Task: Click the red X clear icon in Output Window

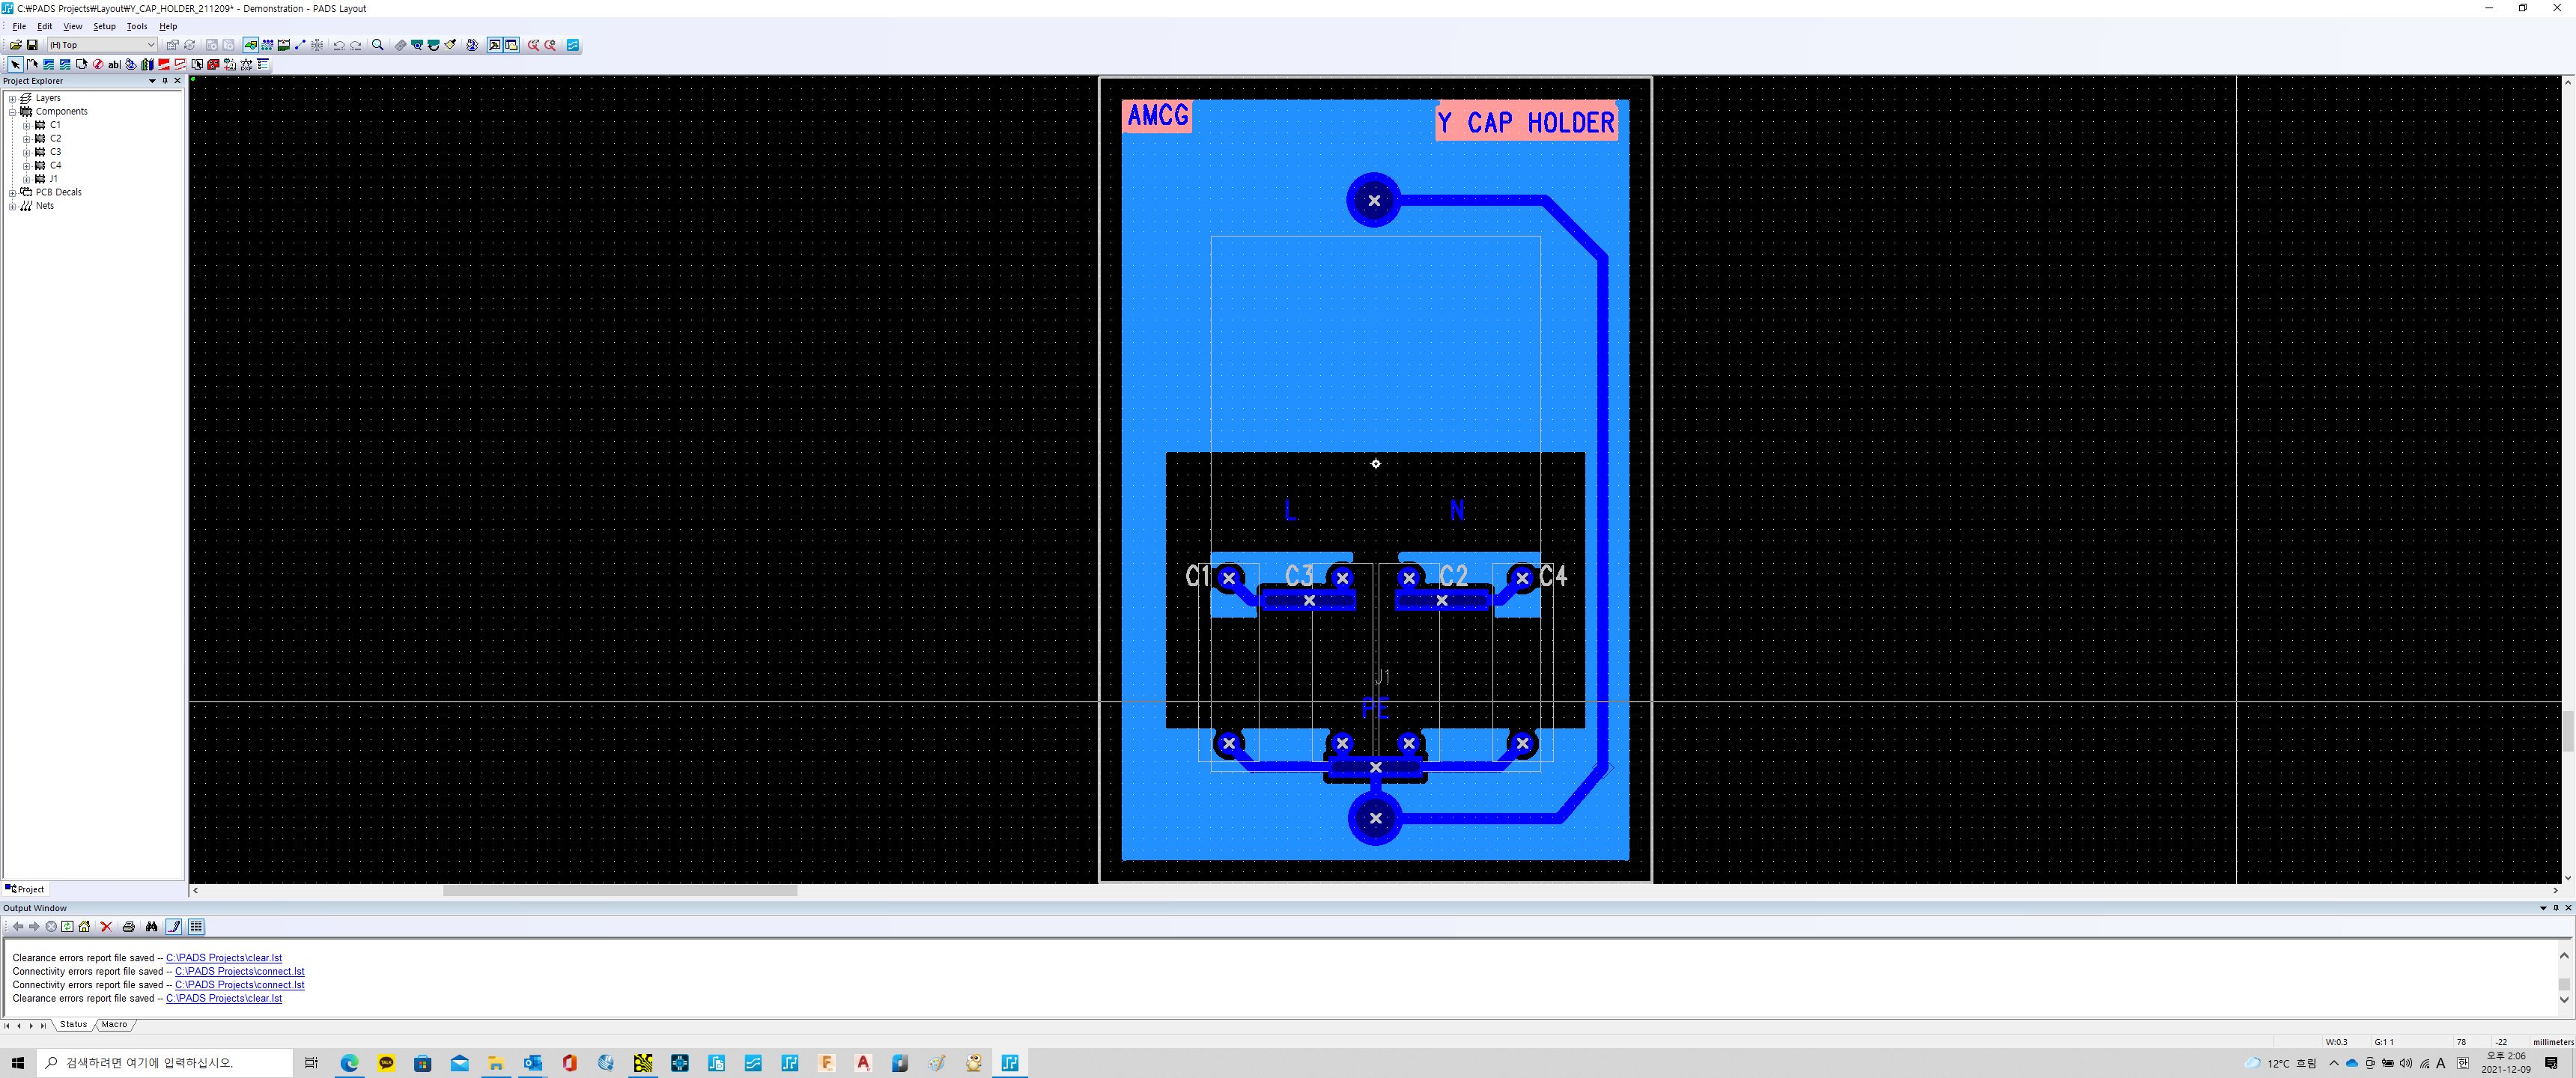Action: pyautogui.click(x=106, y=926)
